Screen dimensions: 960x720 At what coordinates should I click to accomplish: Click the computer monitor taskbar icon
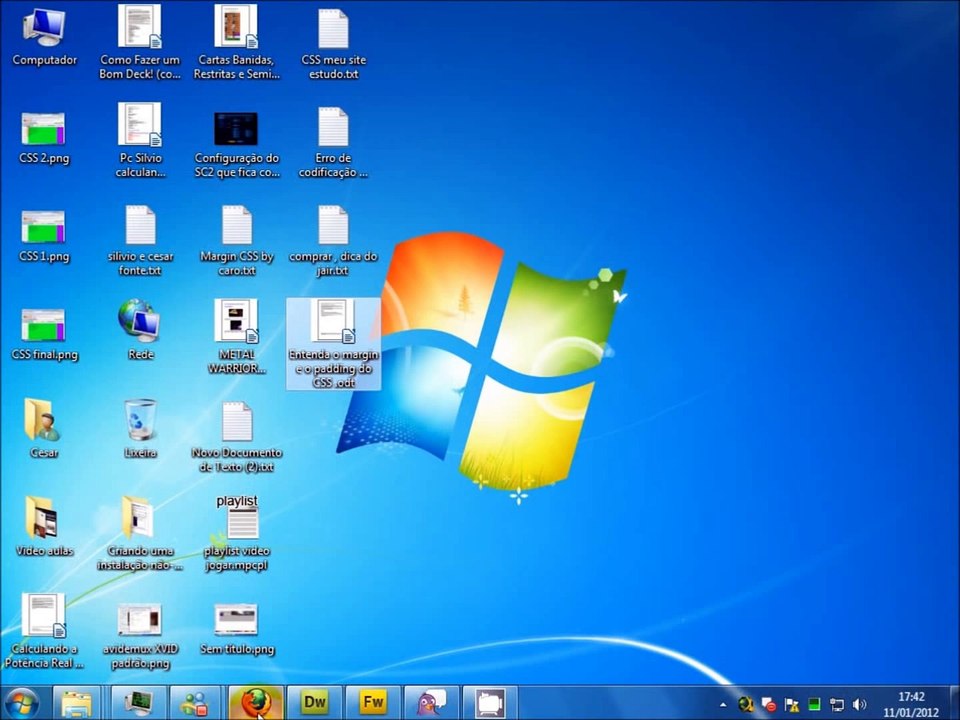tap(138, 703)
